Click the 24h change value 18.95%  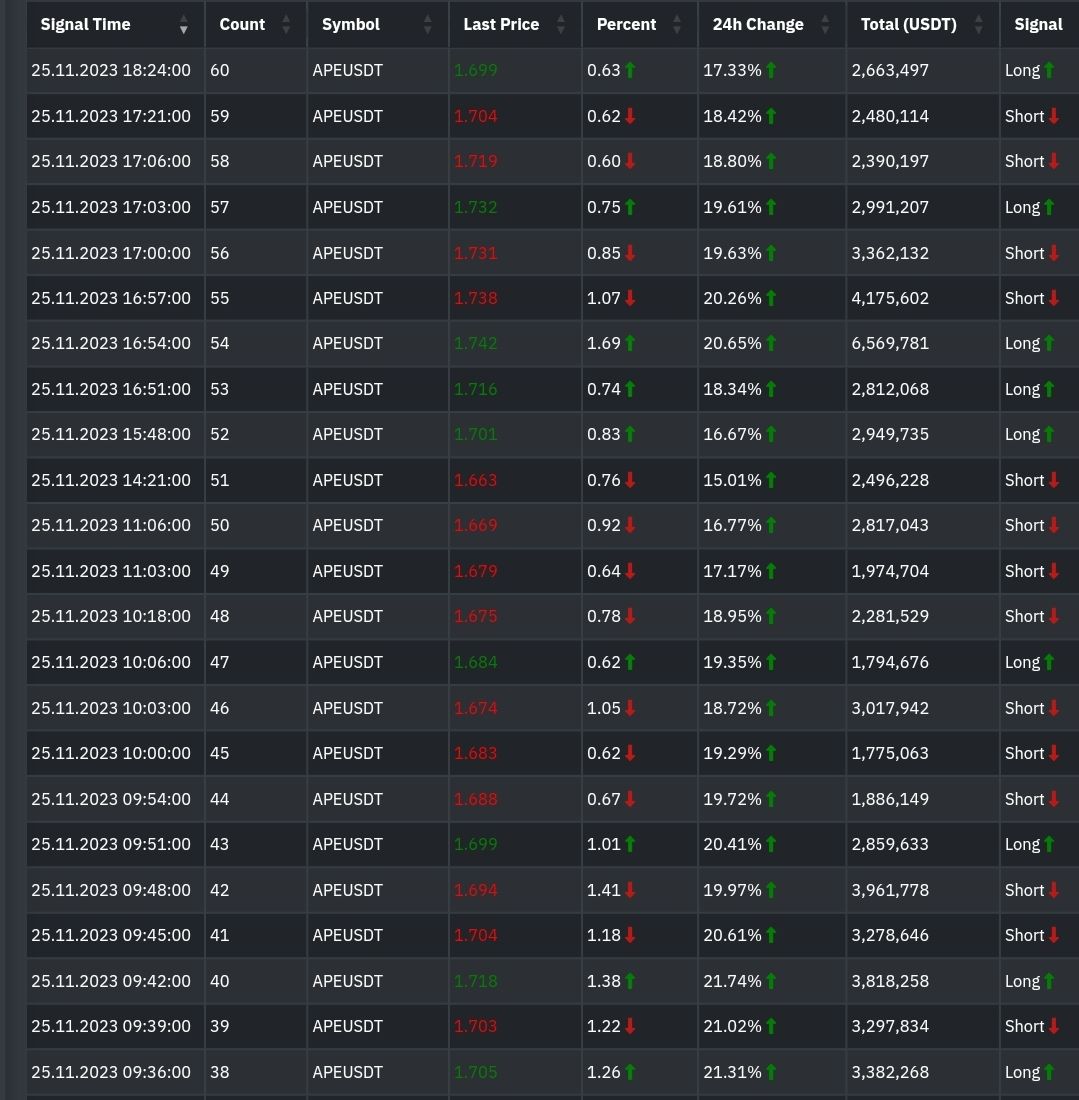click(732, 616)
